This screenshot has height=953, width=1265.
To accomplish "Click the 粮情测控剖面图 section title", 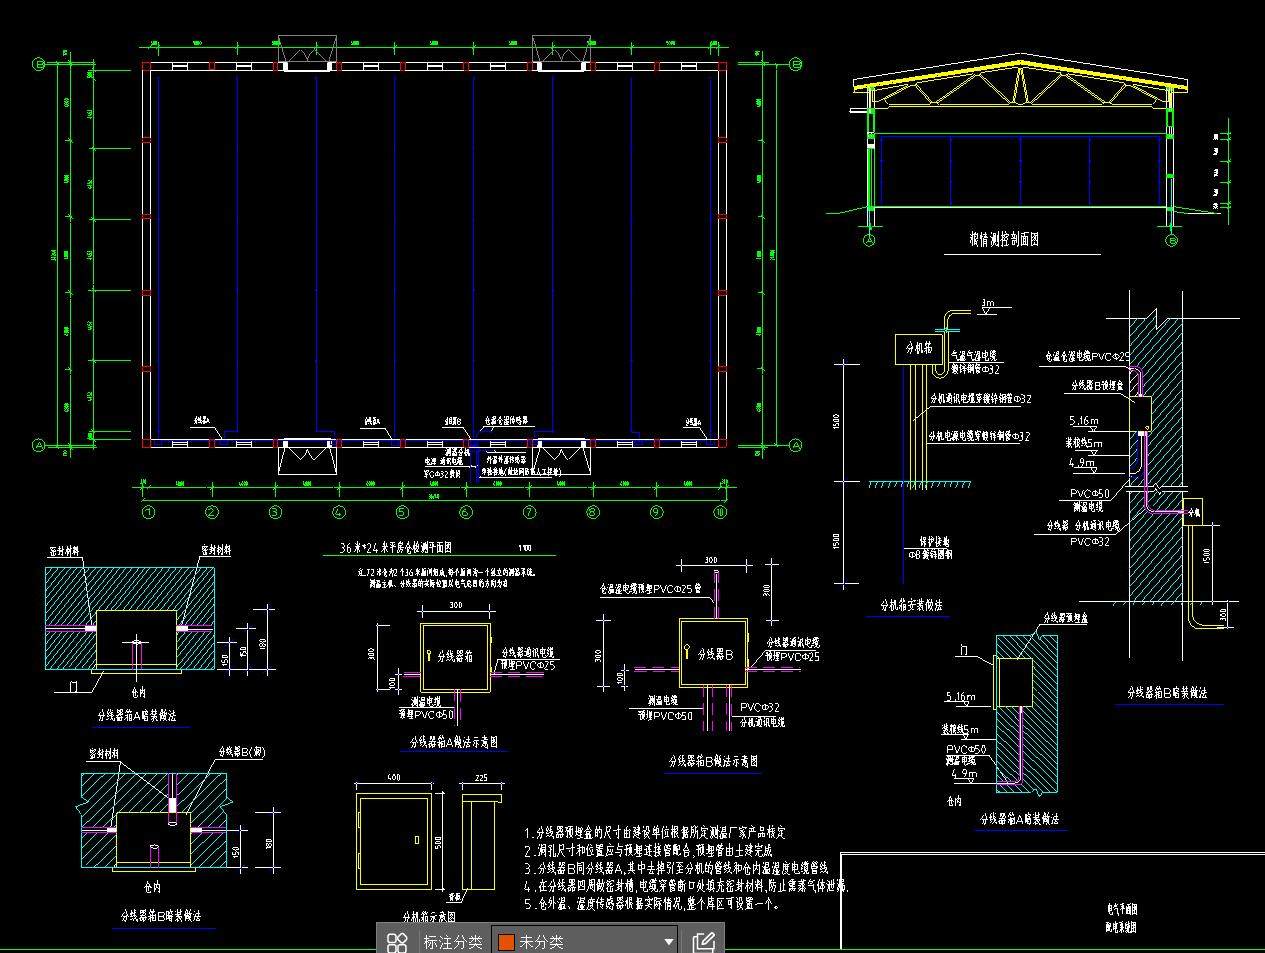I will pyautogui.click(x=1003, y=240).
